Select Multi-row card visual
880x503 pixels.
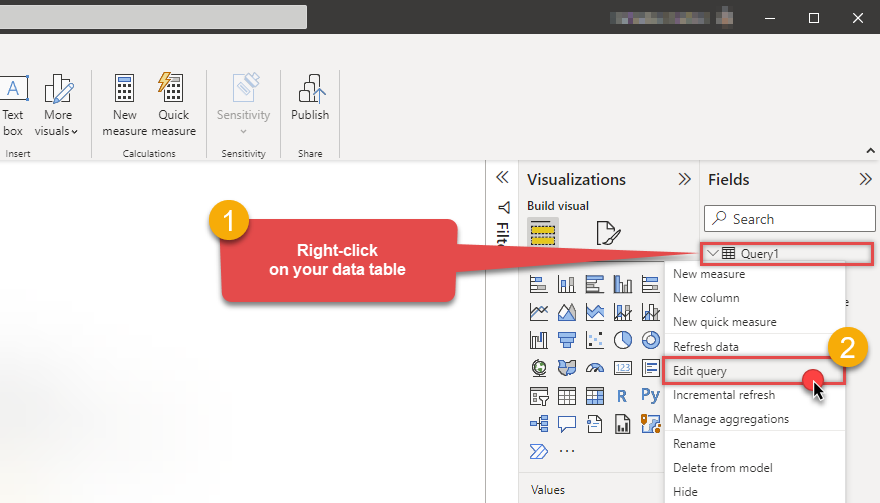click(x=650, y=368)
